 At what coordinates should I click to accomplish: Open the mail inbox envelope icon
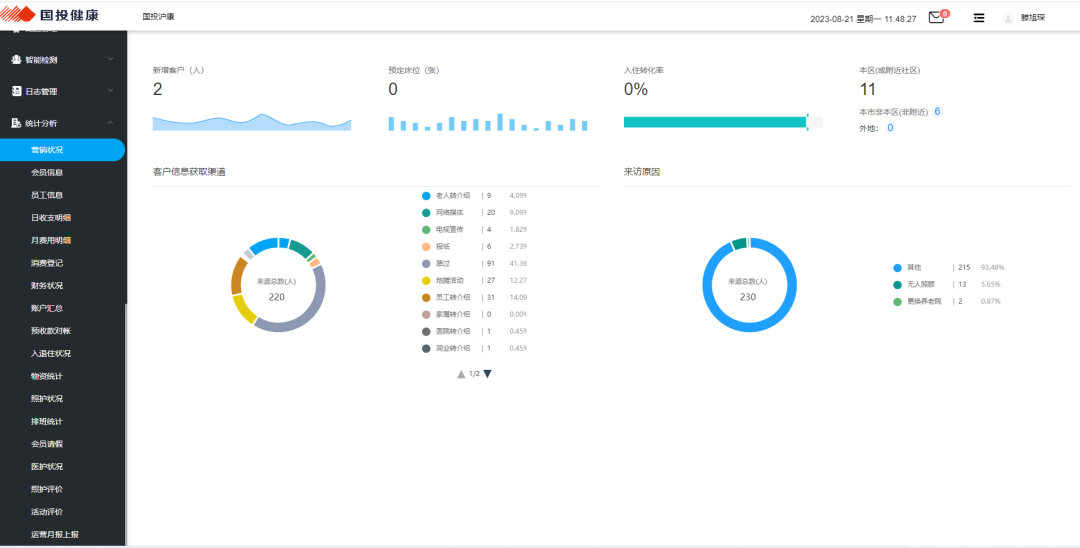point(936,18)
